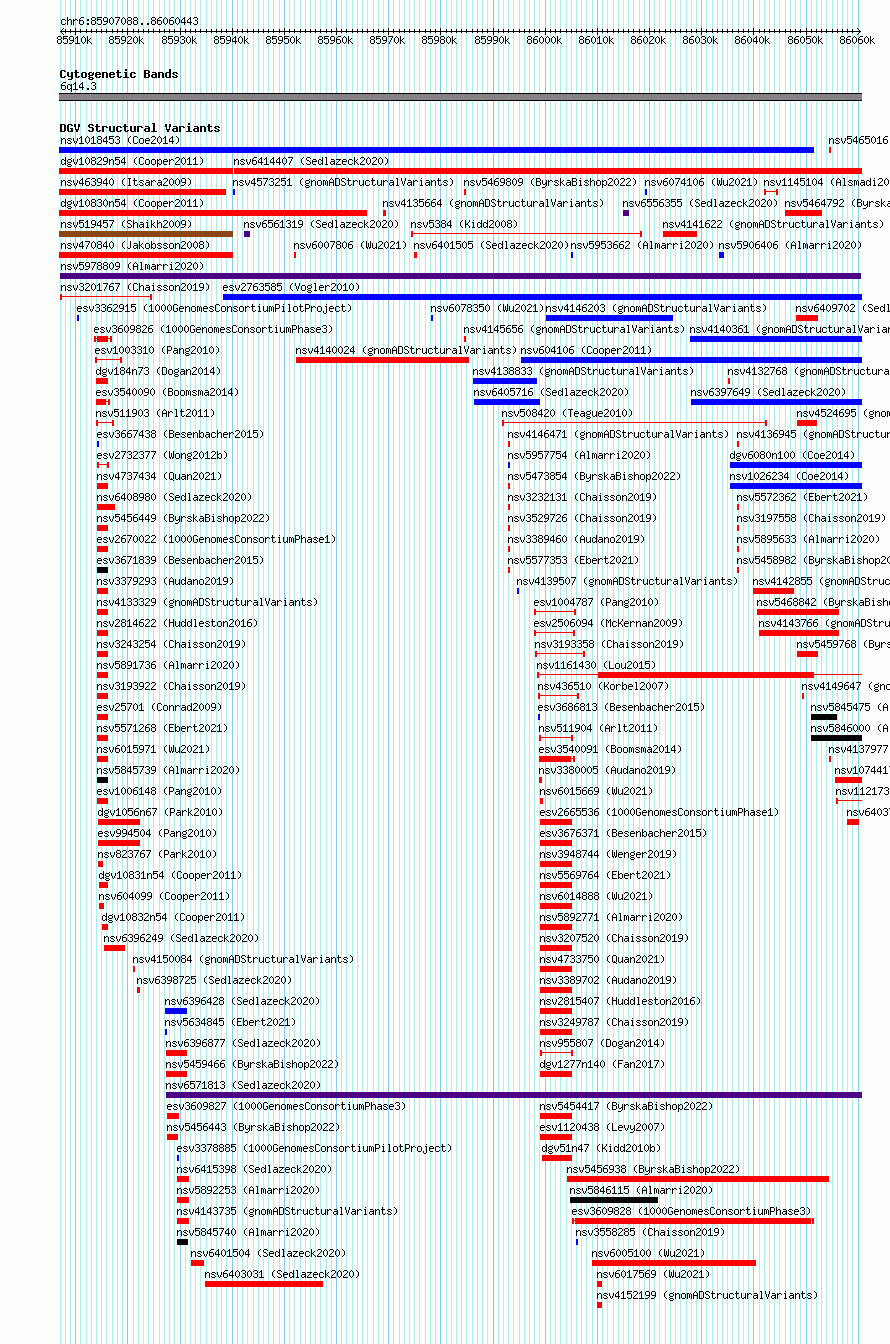Select nsv3201767 (Chaisson2019) variant

point(134,287)
